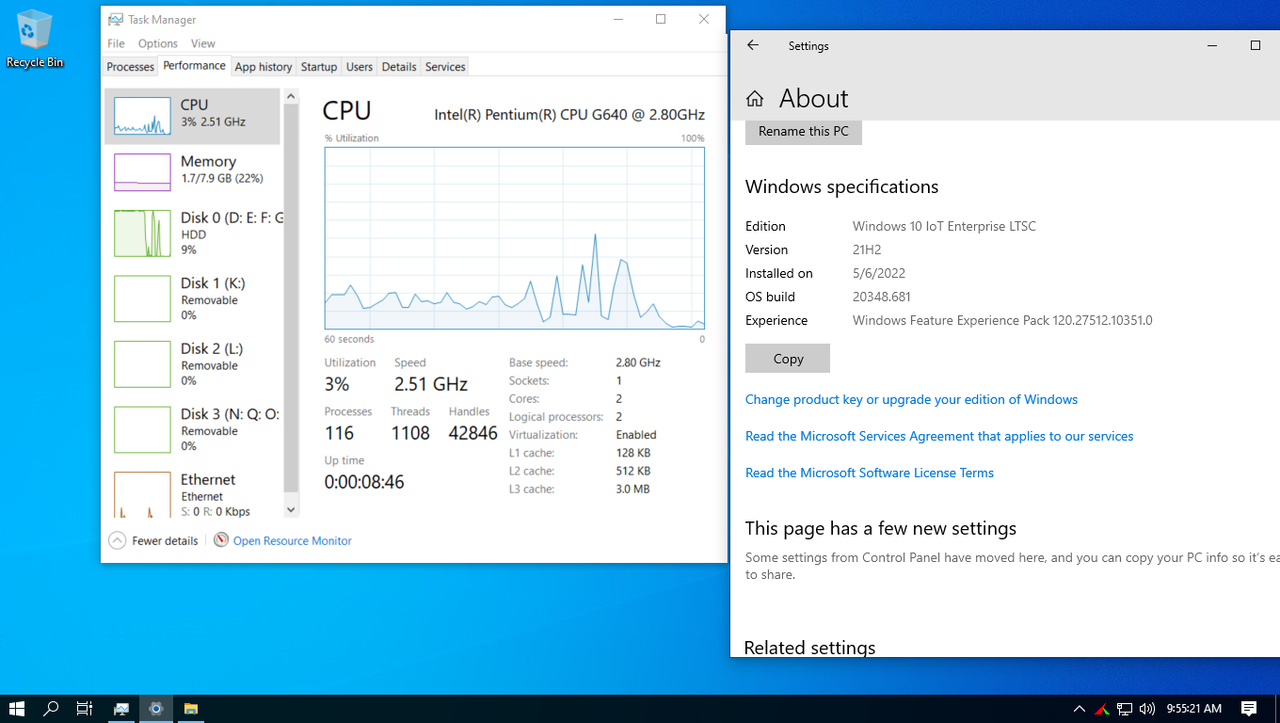Click the Copy button in Windows specifications
The width and height of the screenshot is (1280, 723).
(x=788, y=358)
